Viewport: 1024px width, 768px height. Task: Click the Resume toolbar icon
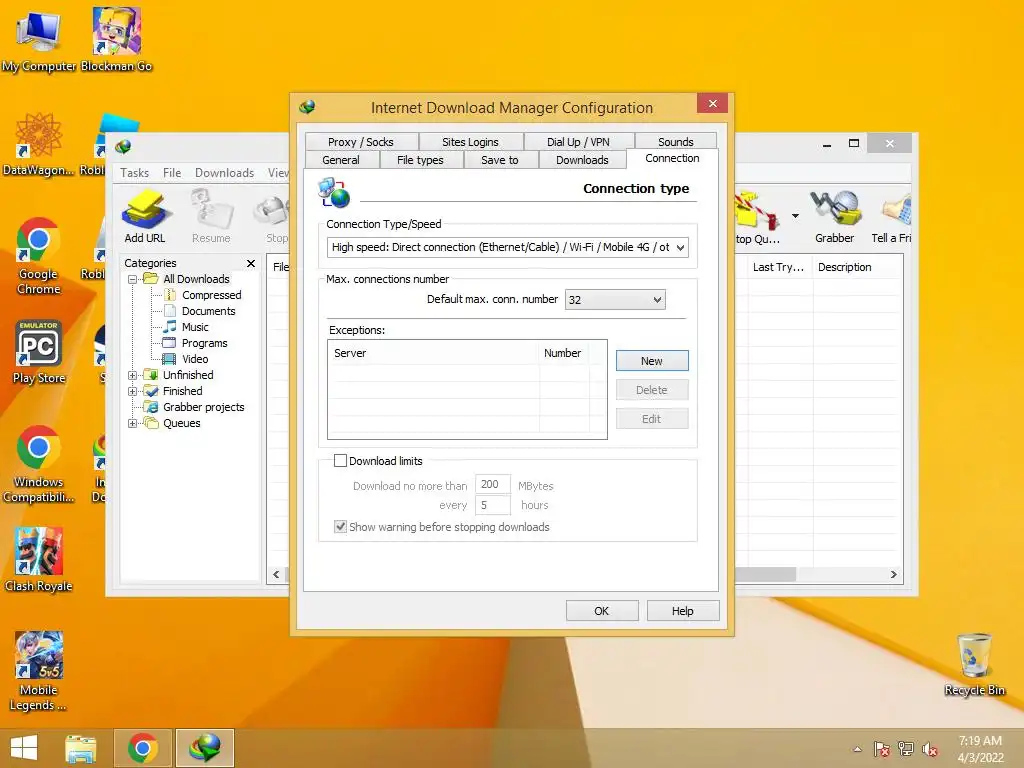click(x=211, y=217)
